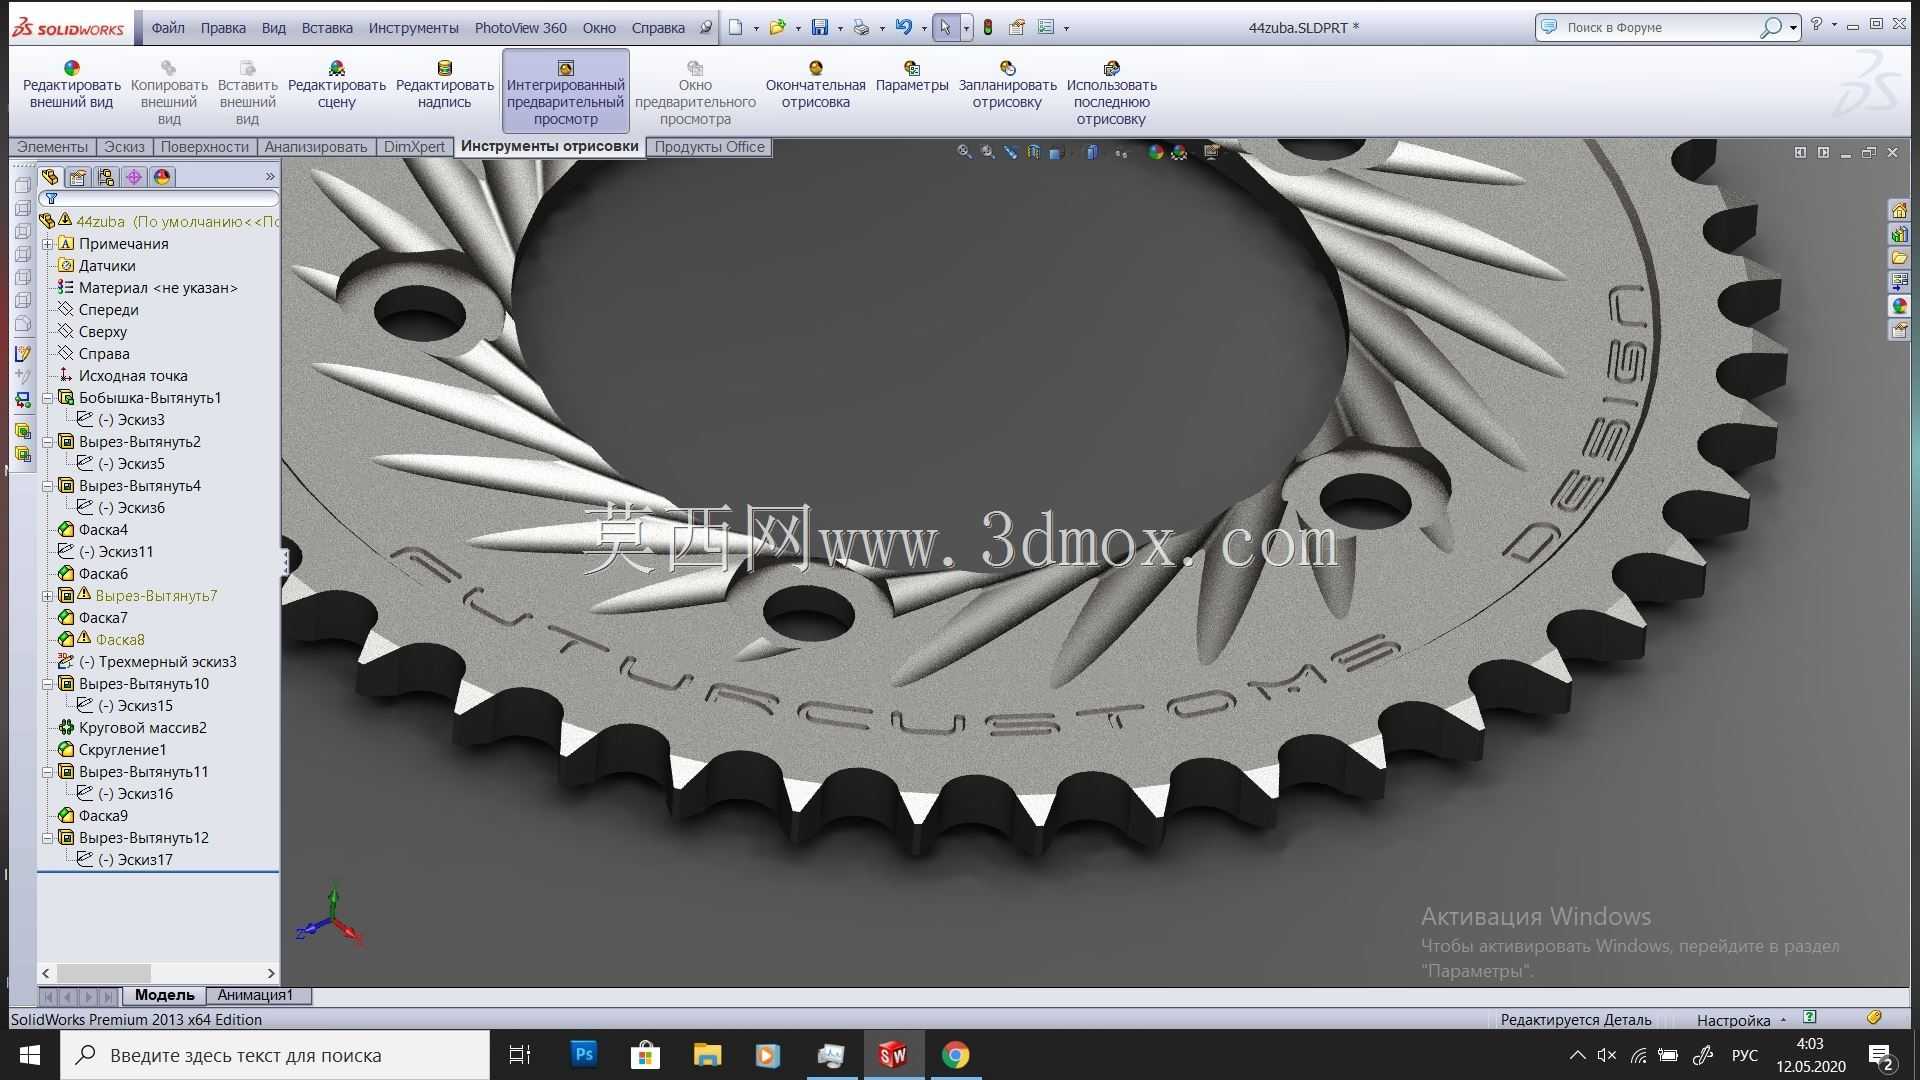The width and height of the screenshot is (1920, 1080).
Task: Open the PropertyManager tab in left panel
Action: (78, 177)
